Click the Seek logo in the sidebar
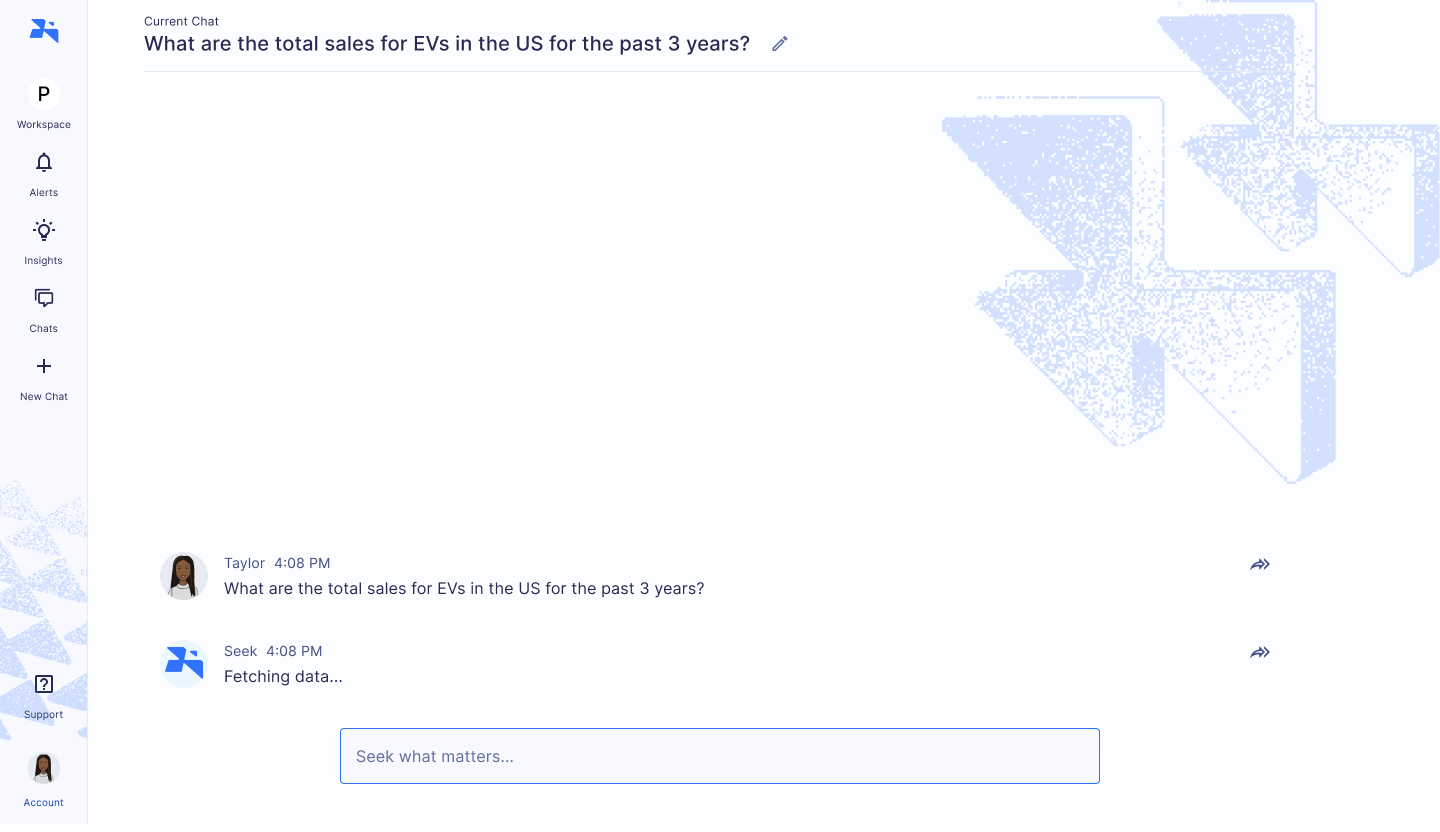Image resolution: width=1440 pixels, height=832 pixels. click(44, 31)
